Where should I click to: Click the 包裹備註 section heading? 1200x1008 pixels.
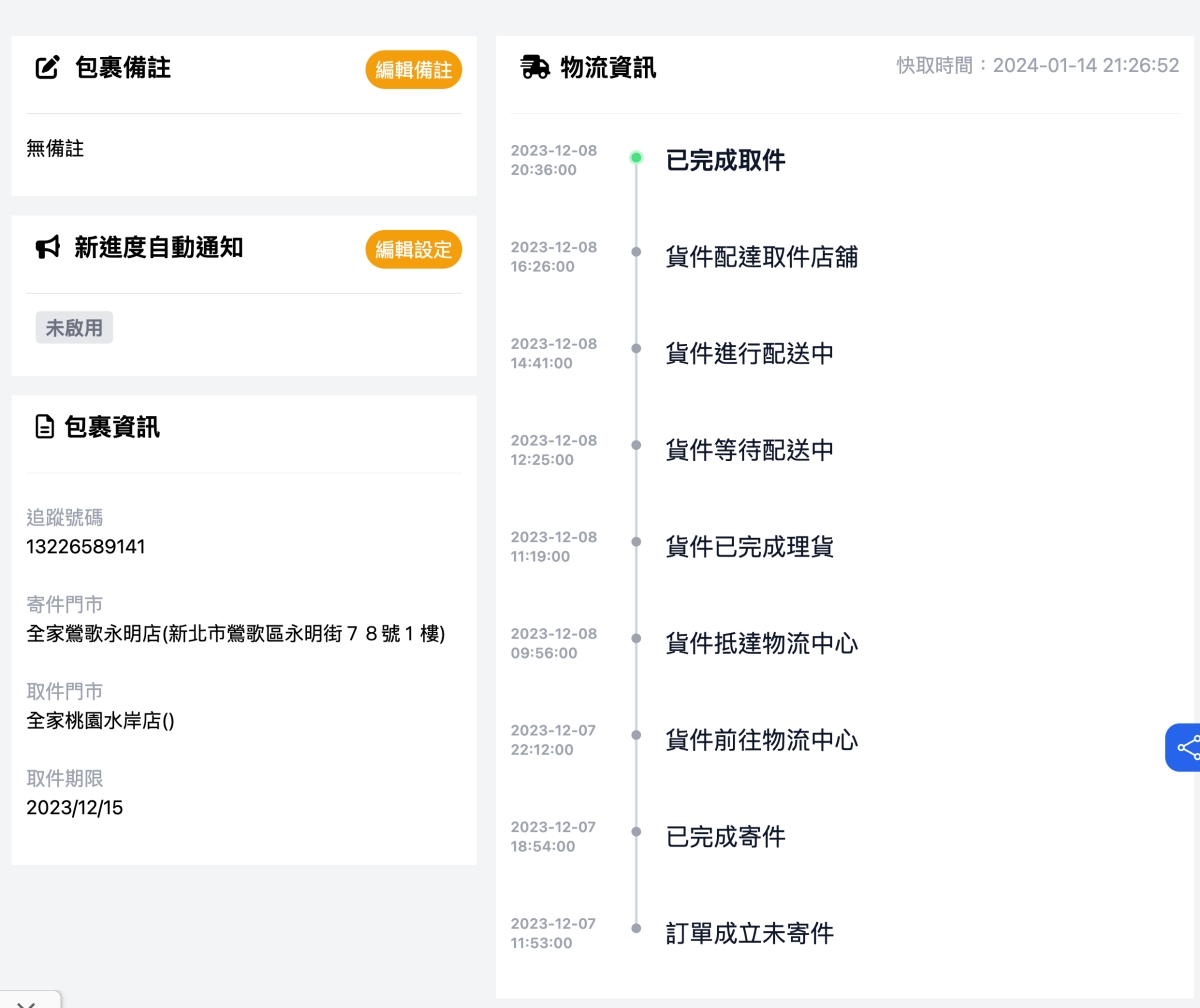122,68
